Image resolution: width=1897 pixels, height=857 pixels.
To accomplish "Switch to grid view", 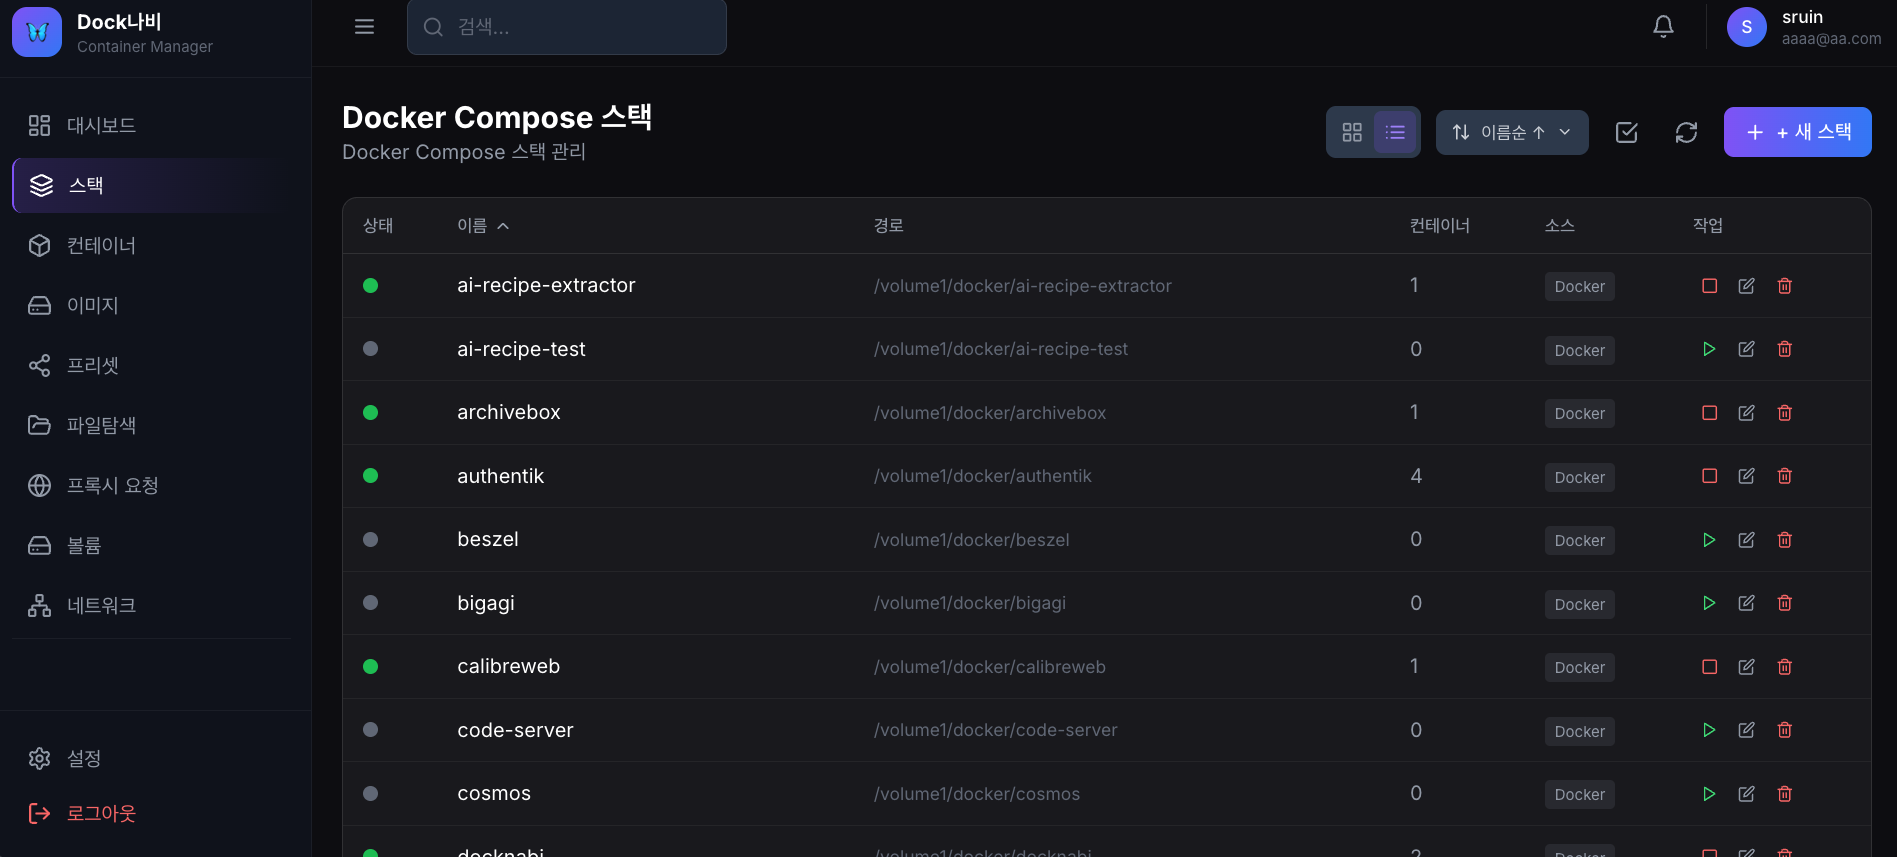I will [1352, 132].
